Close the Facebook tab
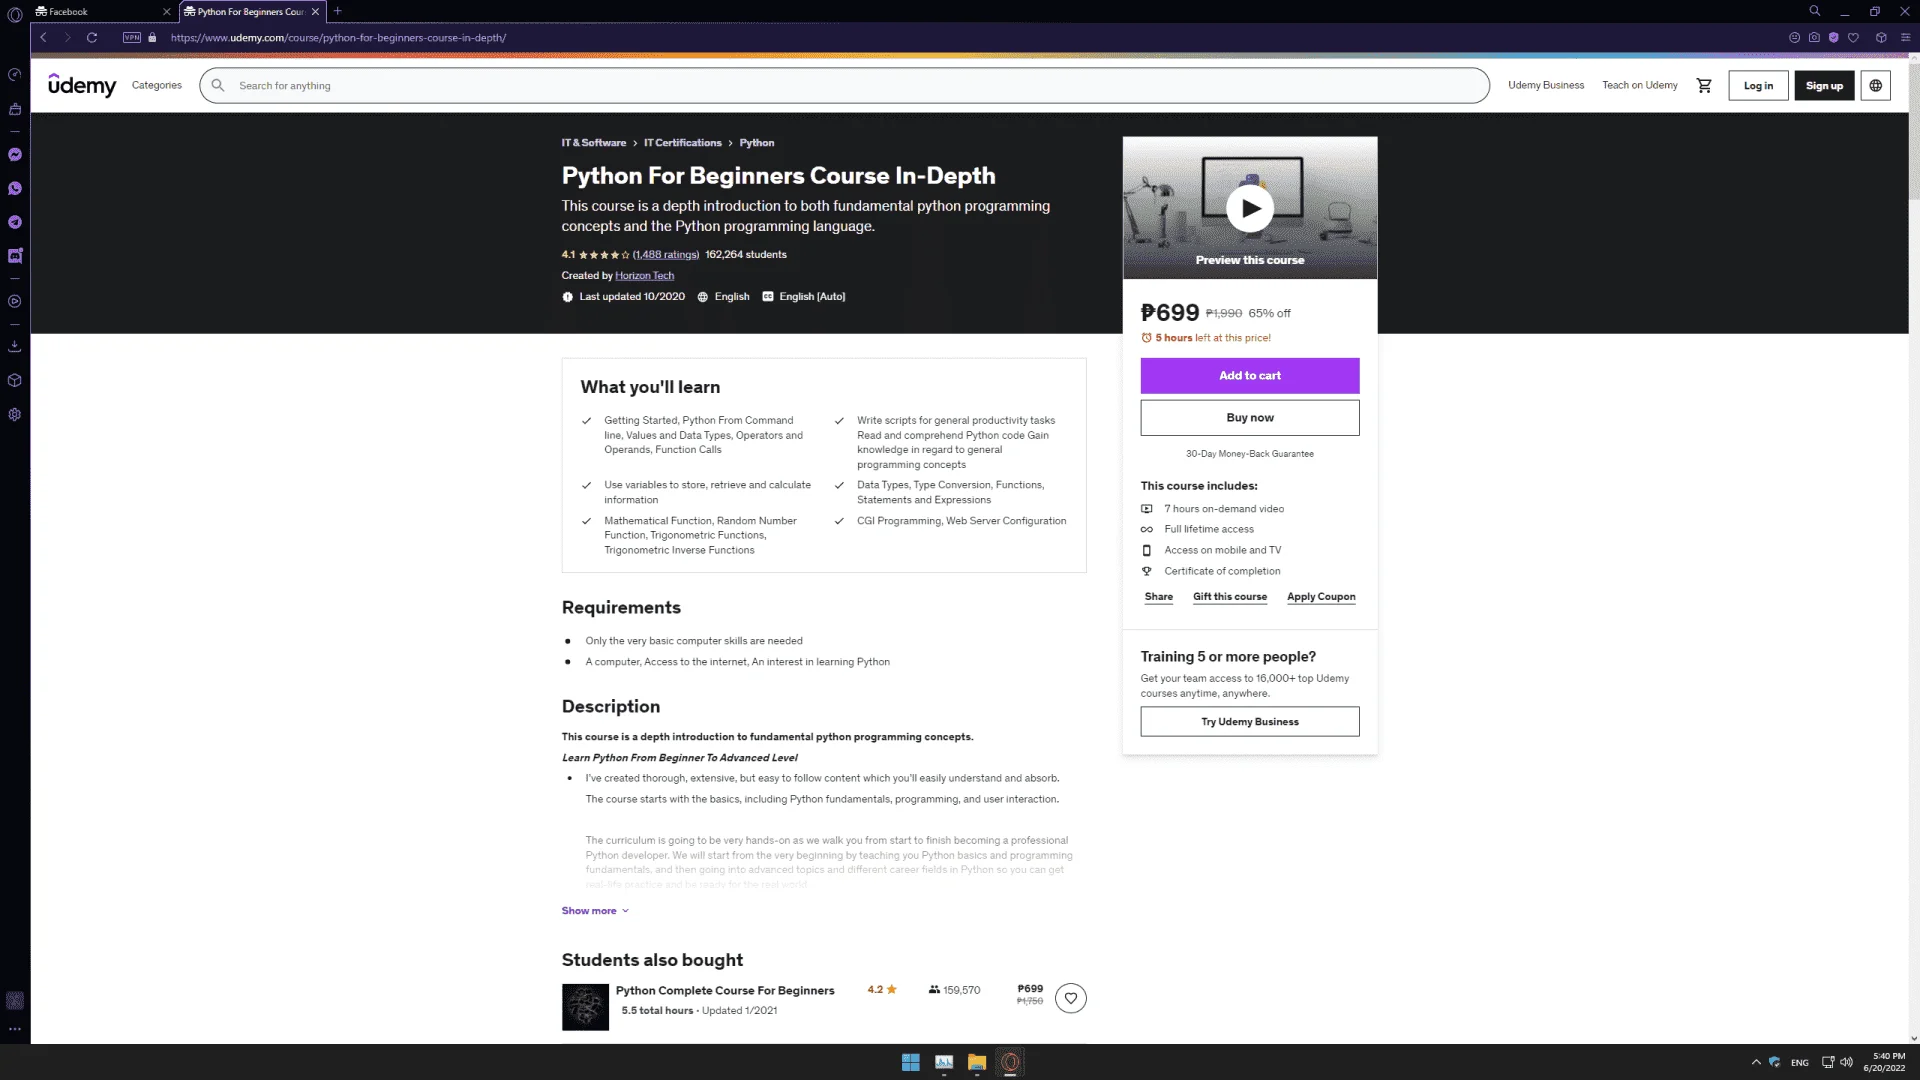 [x=166, y=12]
